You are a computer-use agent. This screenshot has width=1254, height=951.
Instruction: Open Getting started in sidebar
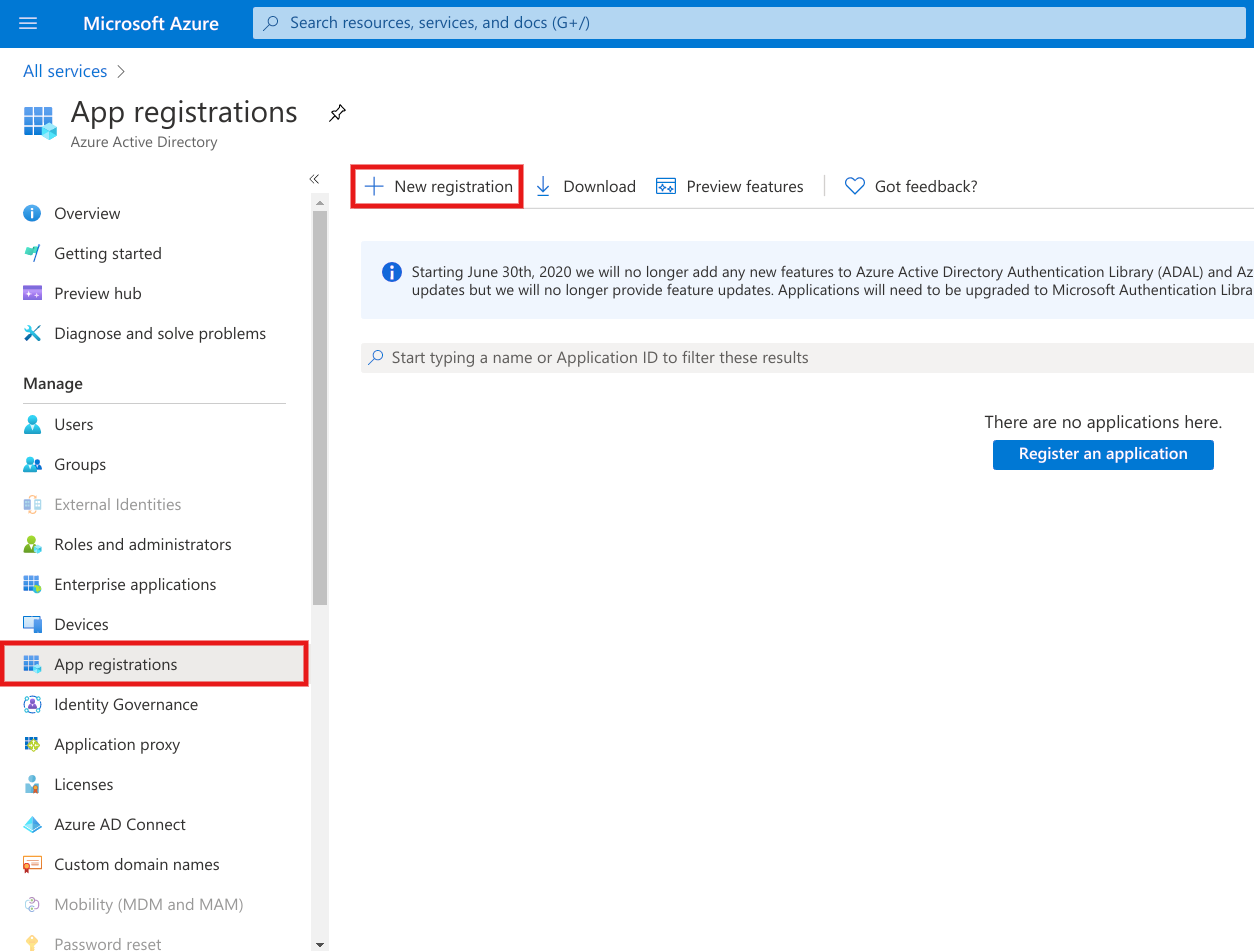coord(108,253)
